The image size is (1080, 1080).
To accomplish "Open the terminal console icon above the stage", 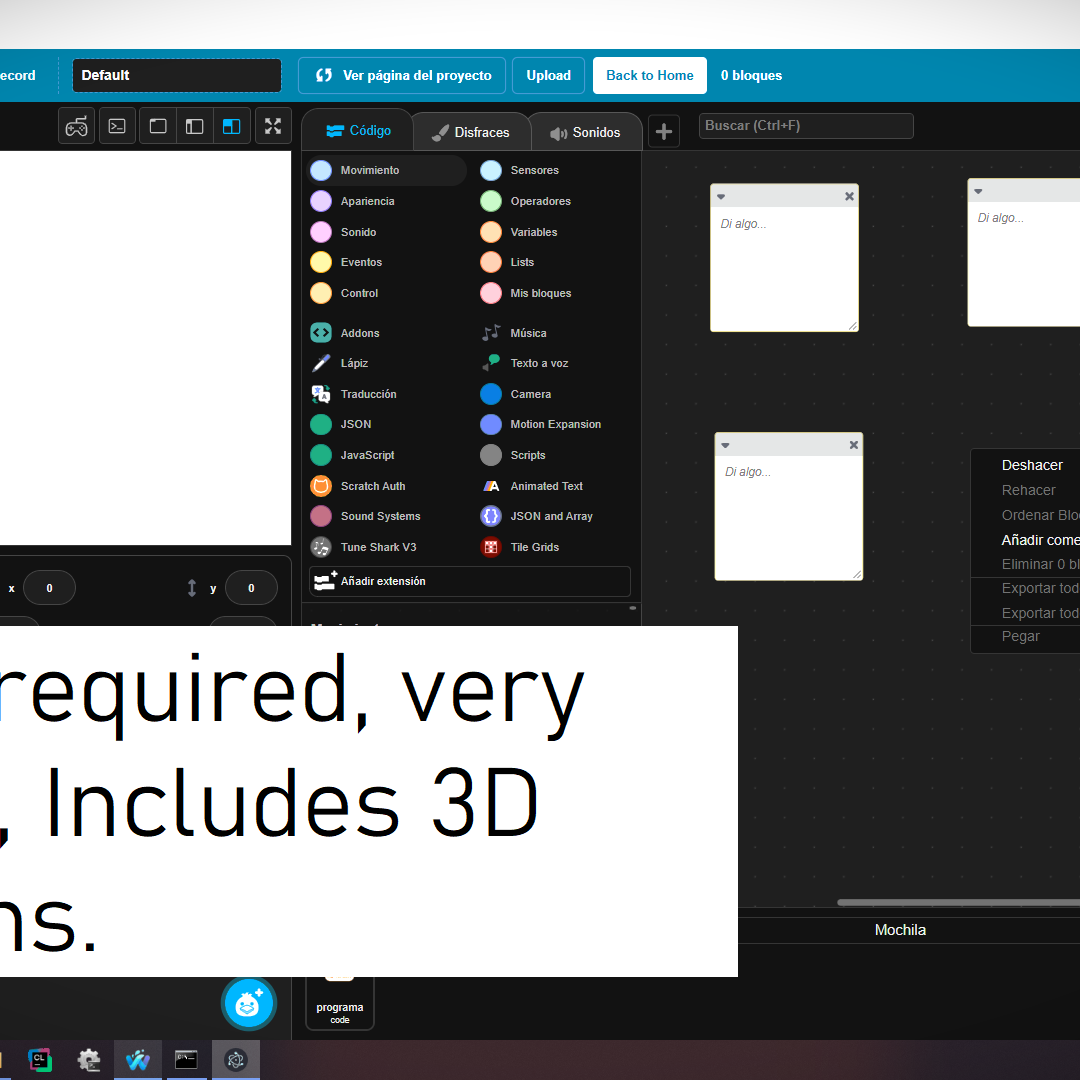I will point(117,126).
